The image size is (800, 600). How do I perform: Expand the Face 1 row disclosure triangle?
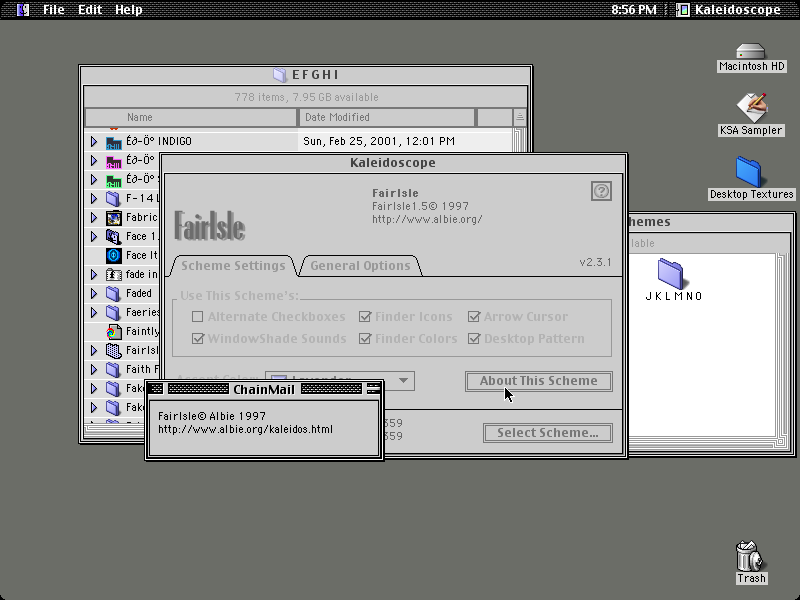pos(94,237)
